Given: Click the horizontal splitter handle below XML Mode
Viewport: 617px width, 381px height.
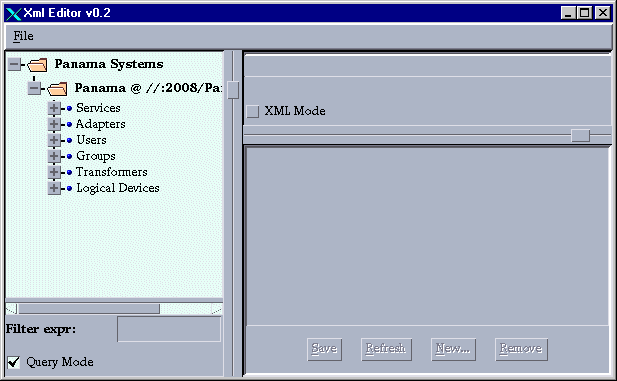Looking at the screenshot, I should pyautogui.click(x=580, y=135).
